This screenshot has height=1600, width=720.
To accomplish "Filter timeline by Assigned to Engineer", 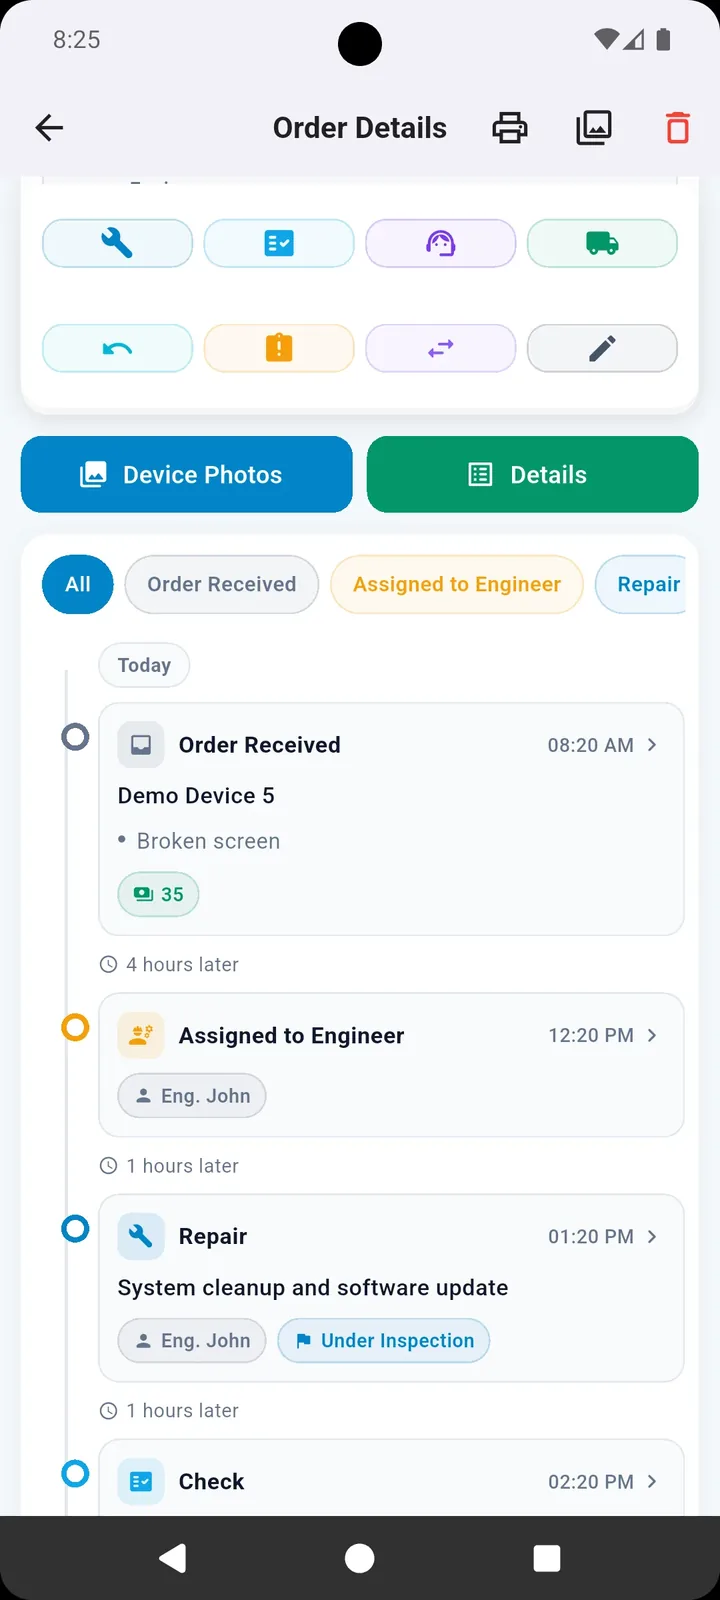I will pos(457,584).
